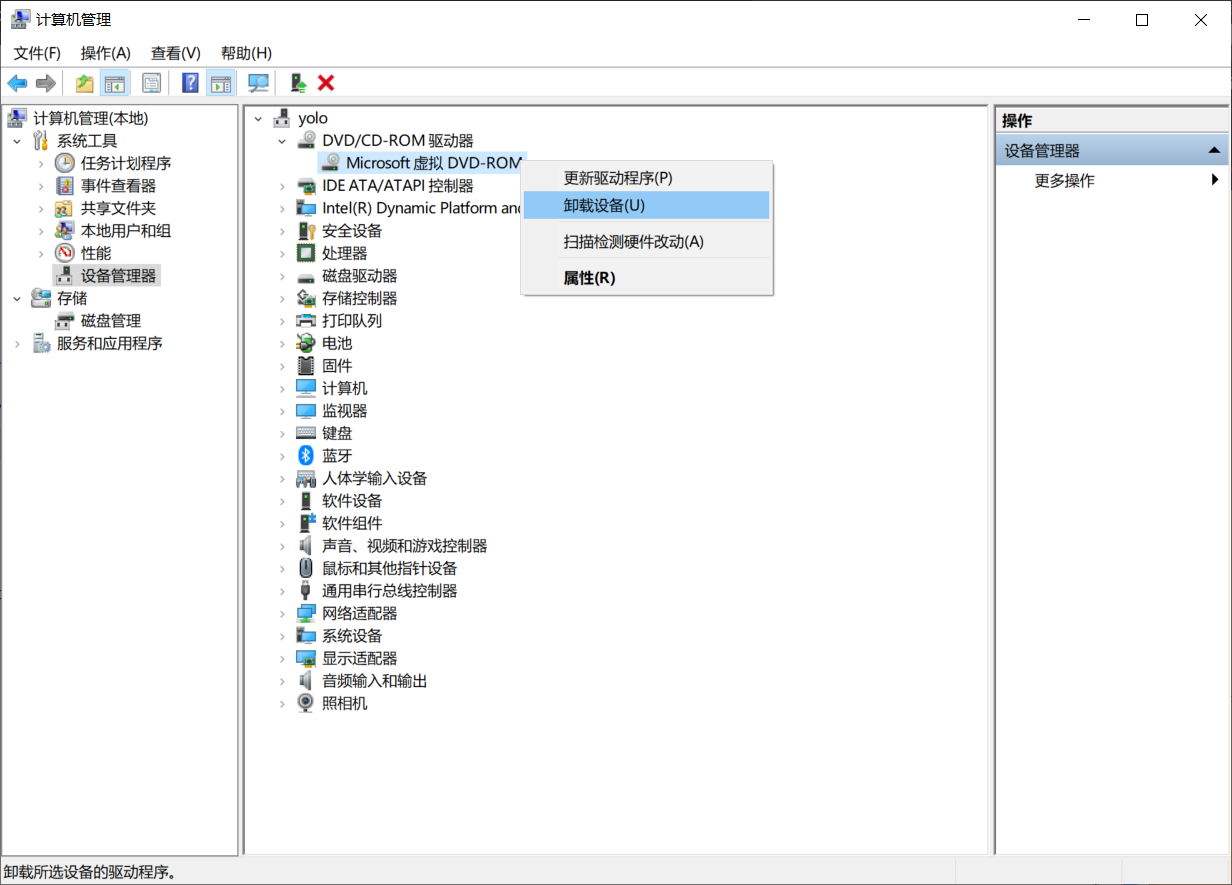The height and width of the screenshot is (885, 1232).
Task: Expand the 网络适配器 category
Action: tap(282, 613)
